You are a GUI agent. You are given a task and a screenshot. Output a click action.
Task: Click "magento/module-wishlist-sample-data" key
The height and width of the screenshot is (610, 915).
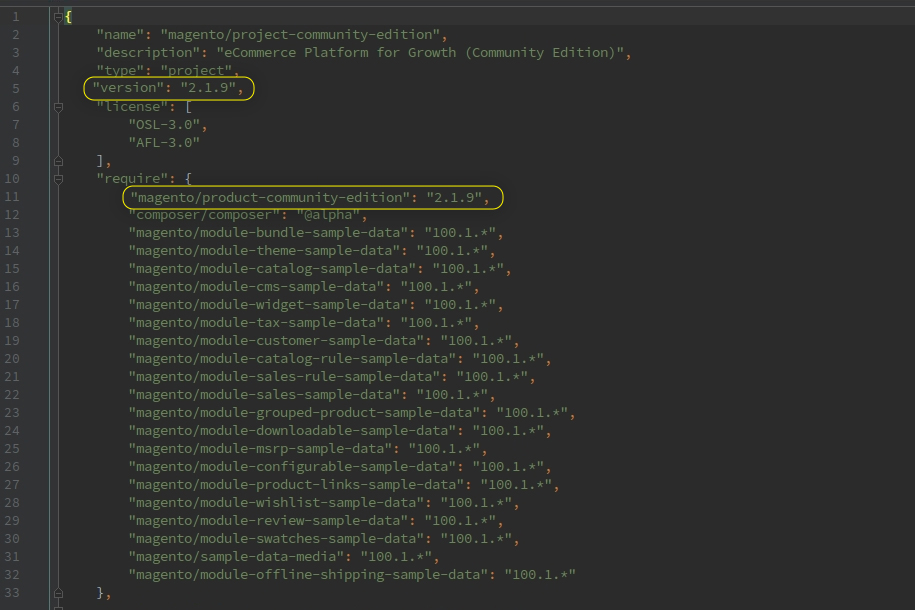(276, 503)
